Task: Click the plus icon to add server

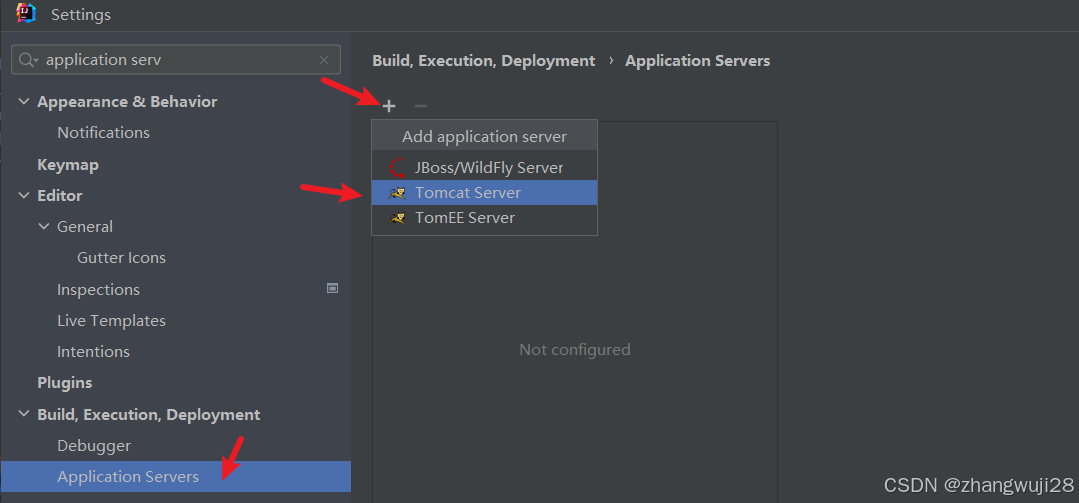Action: [x=389, y=106]
